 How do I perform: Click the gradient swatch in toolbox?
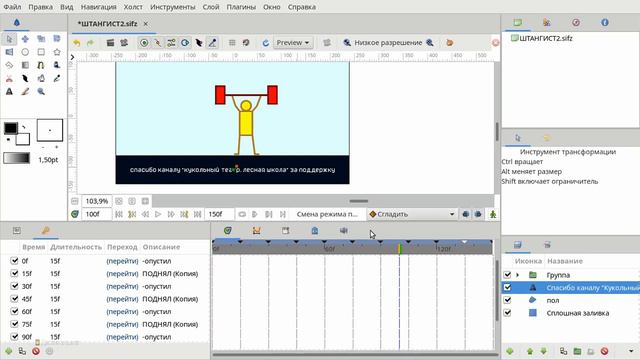tap(17, 158)
